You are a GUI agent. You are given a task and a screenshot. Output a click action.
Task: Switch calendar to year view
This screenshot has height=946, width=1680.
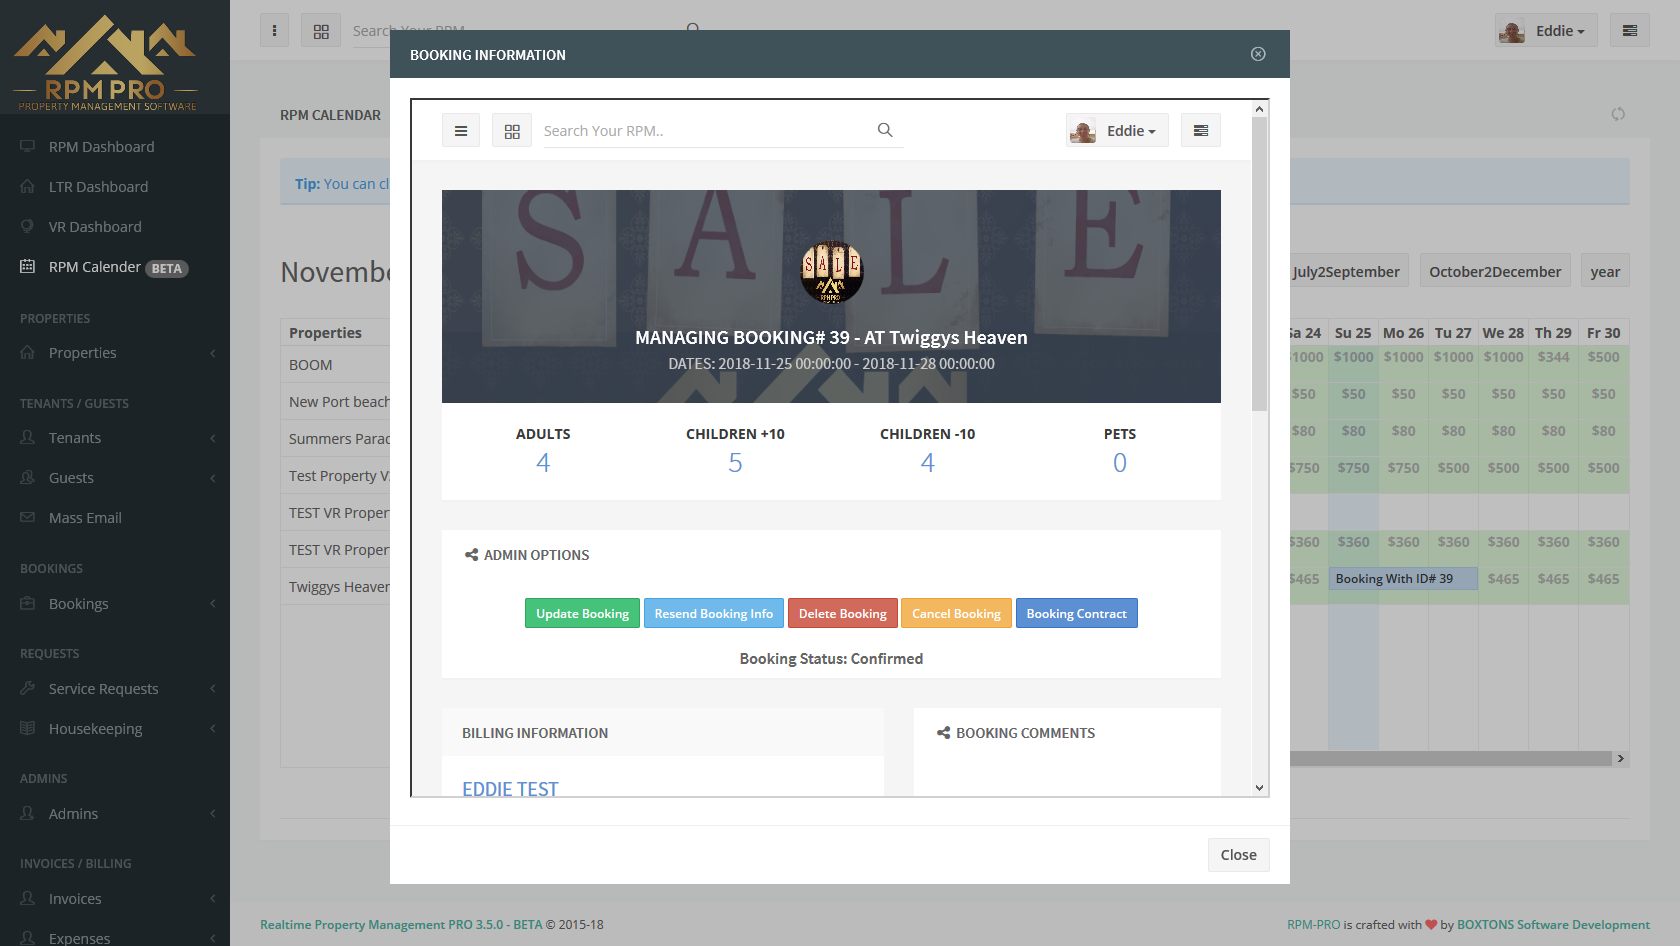1605,271
